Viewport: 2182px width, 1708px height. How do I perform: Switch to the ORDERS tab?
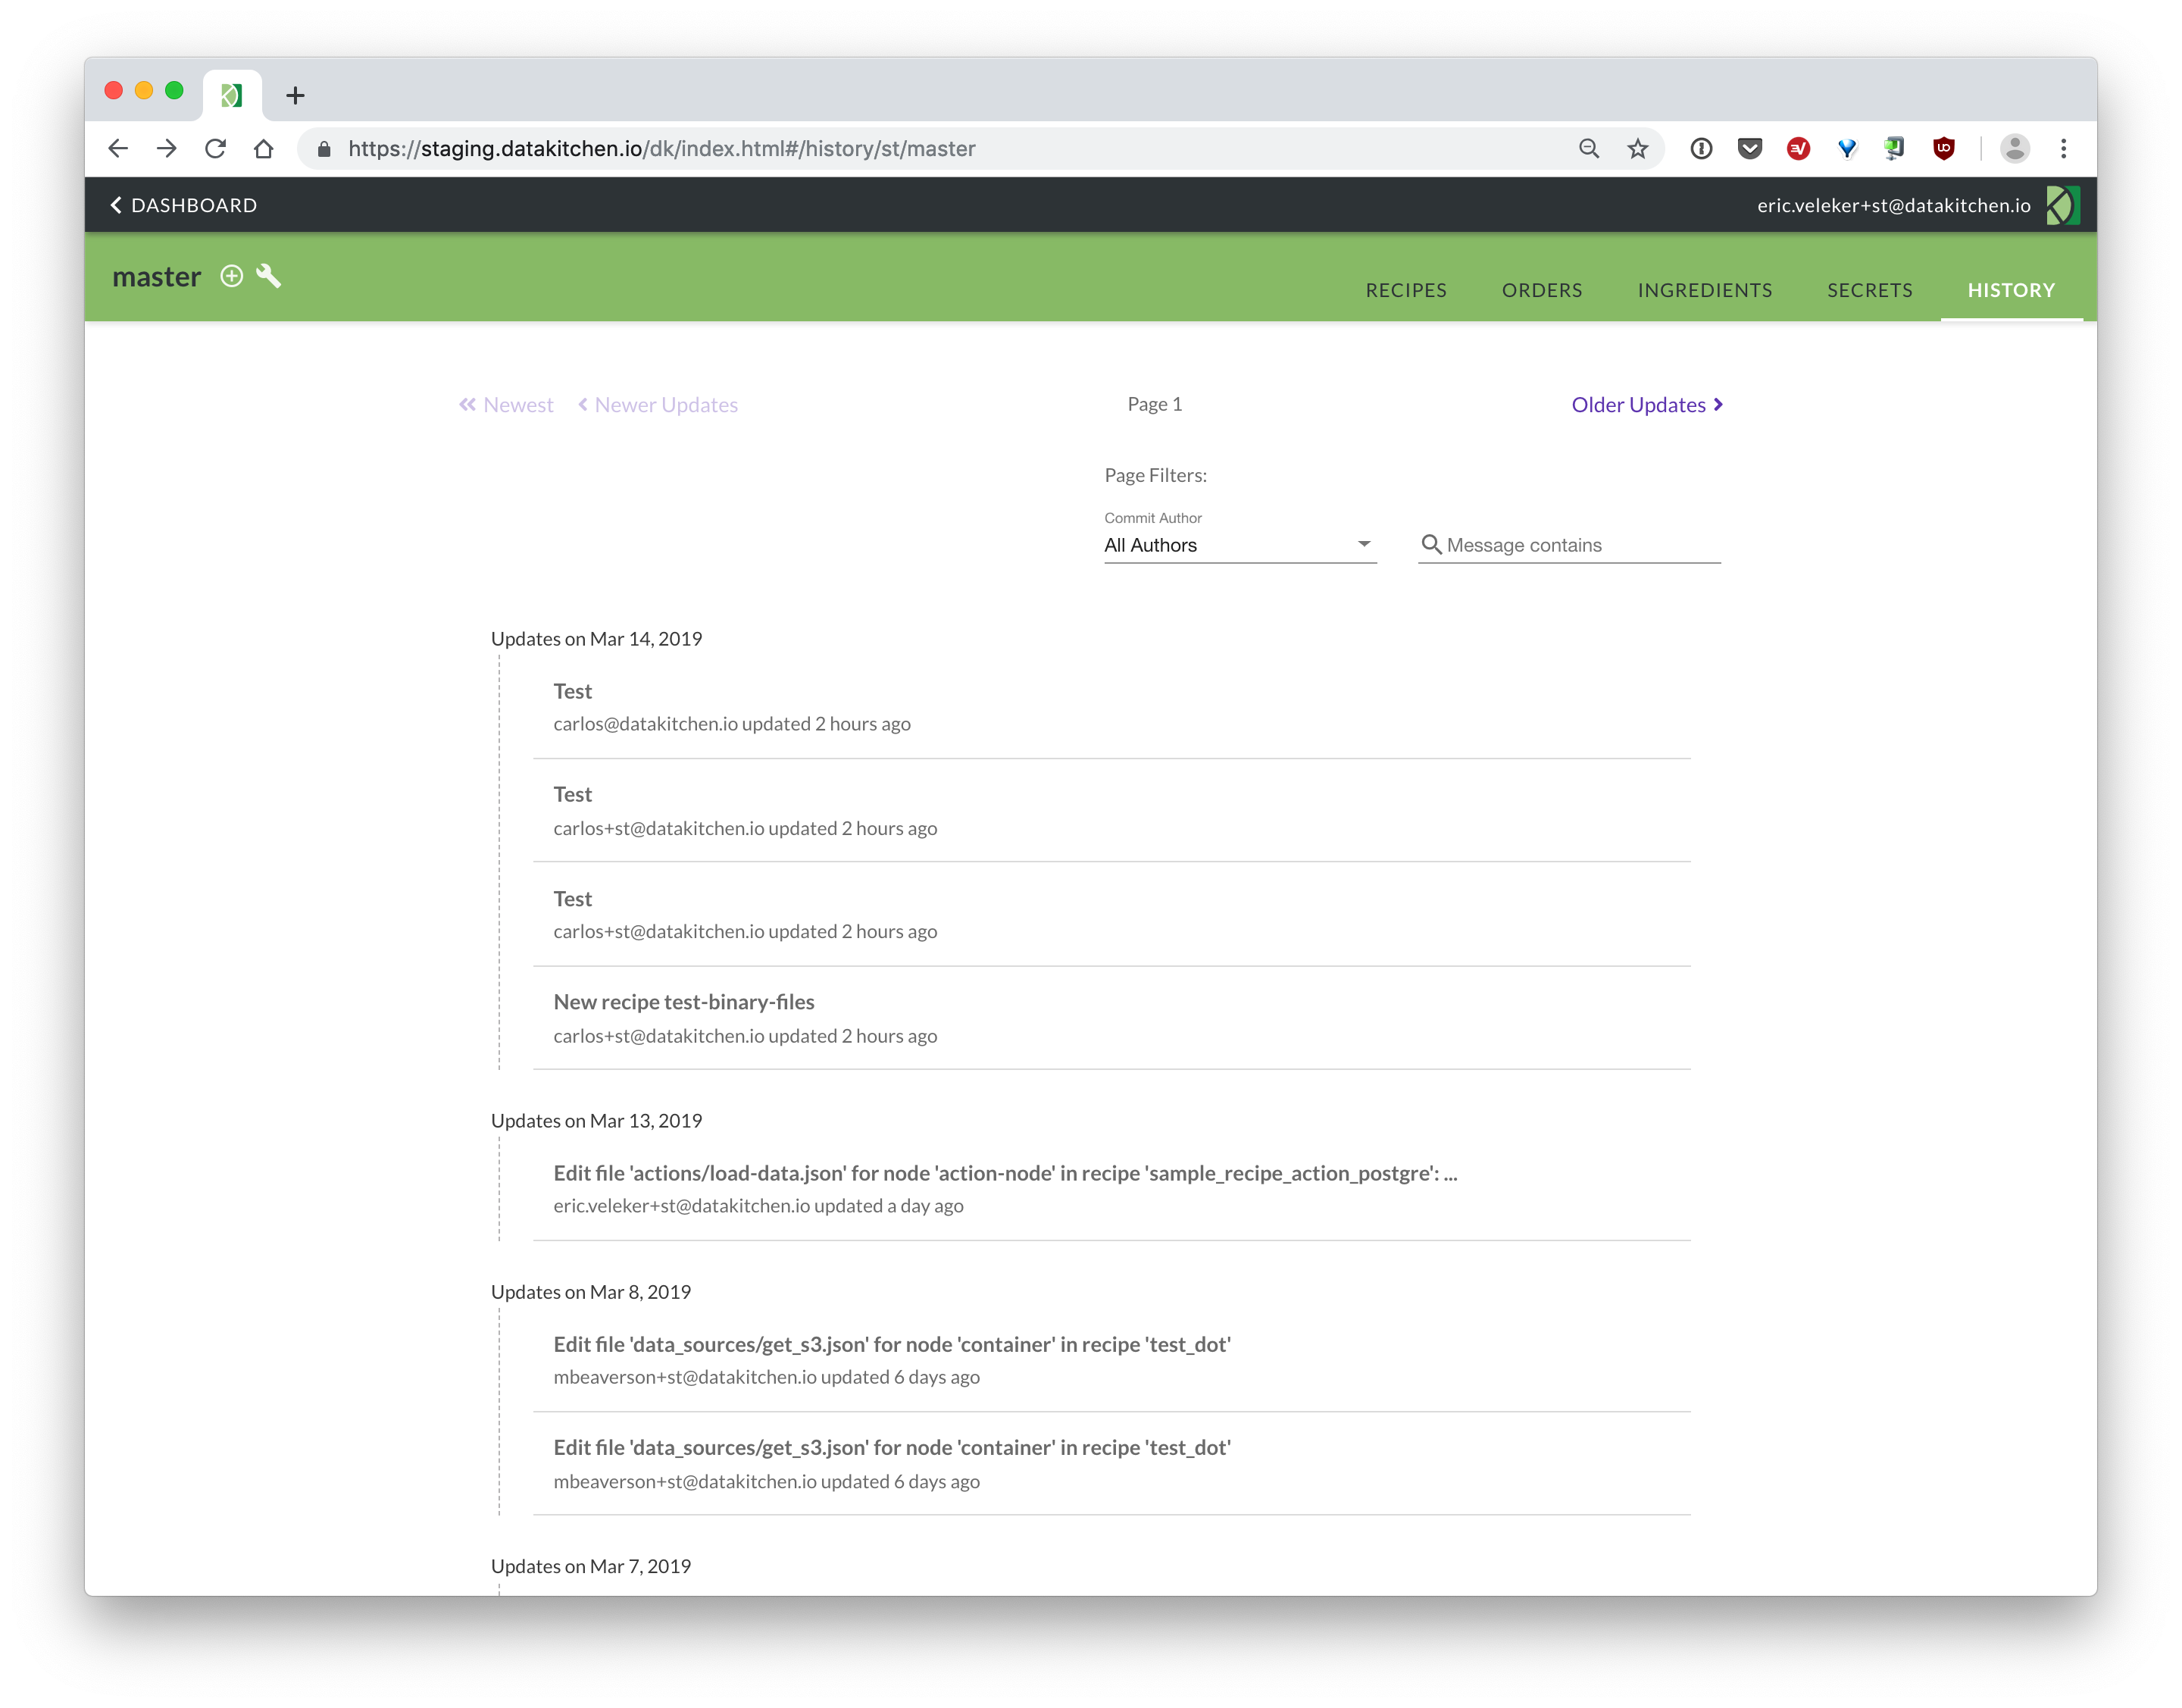pos(1541,290)
